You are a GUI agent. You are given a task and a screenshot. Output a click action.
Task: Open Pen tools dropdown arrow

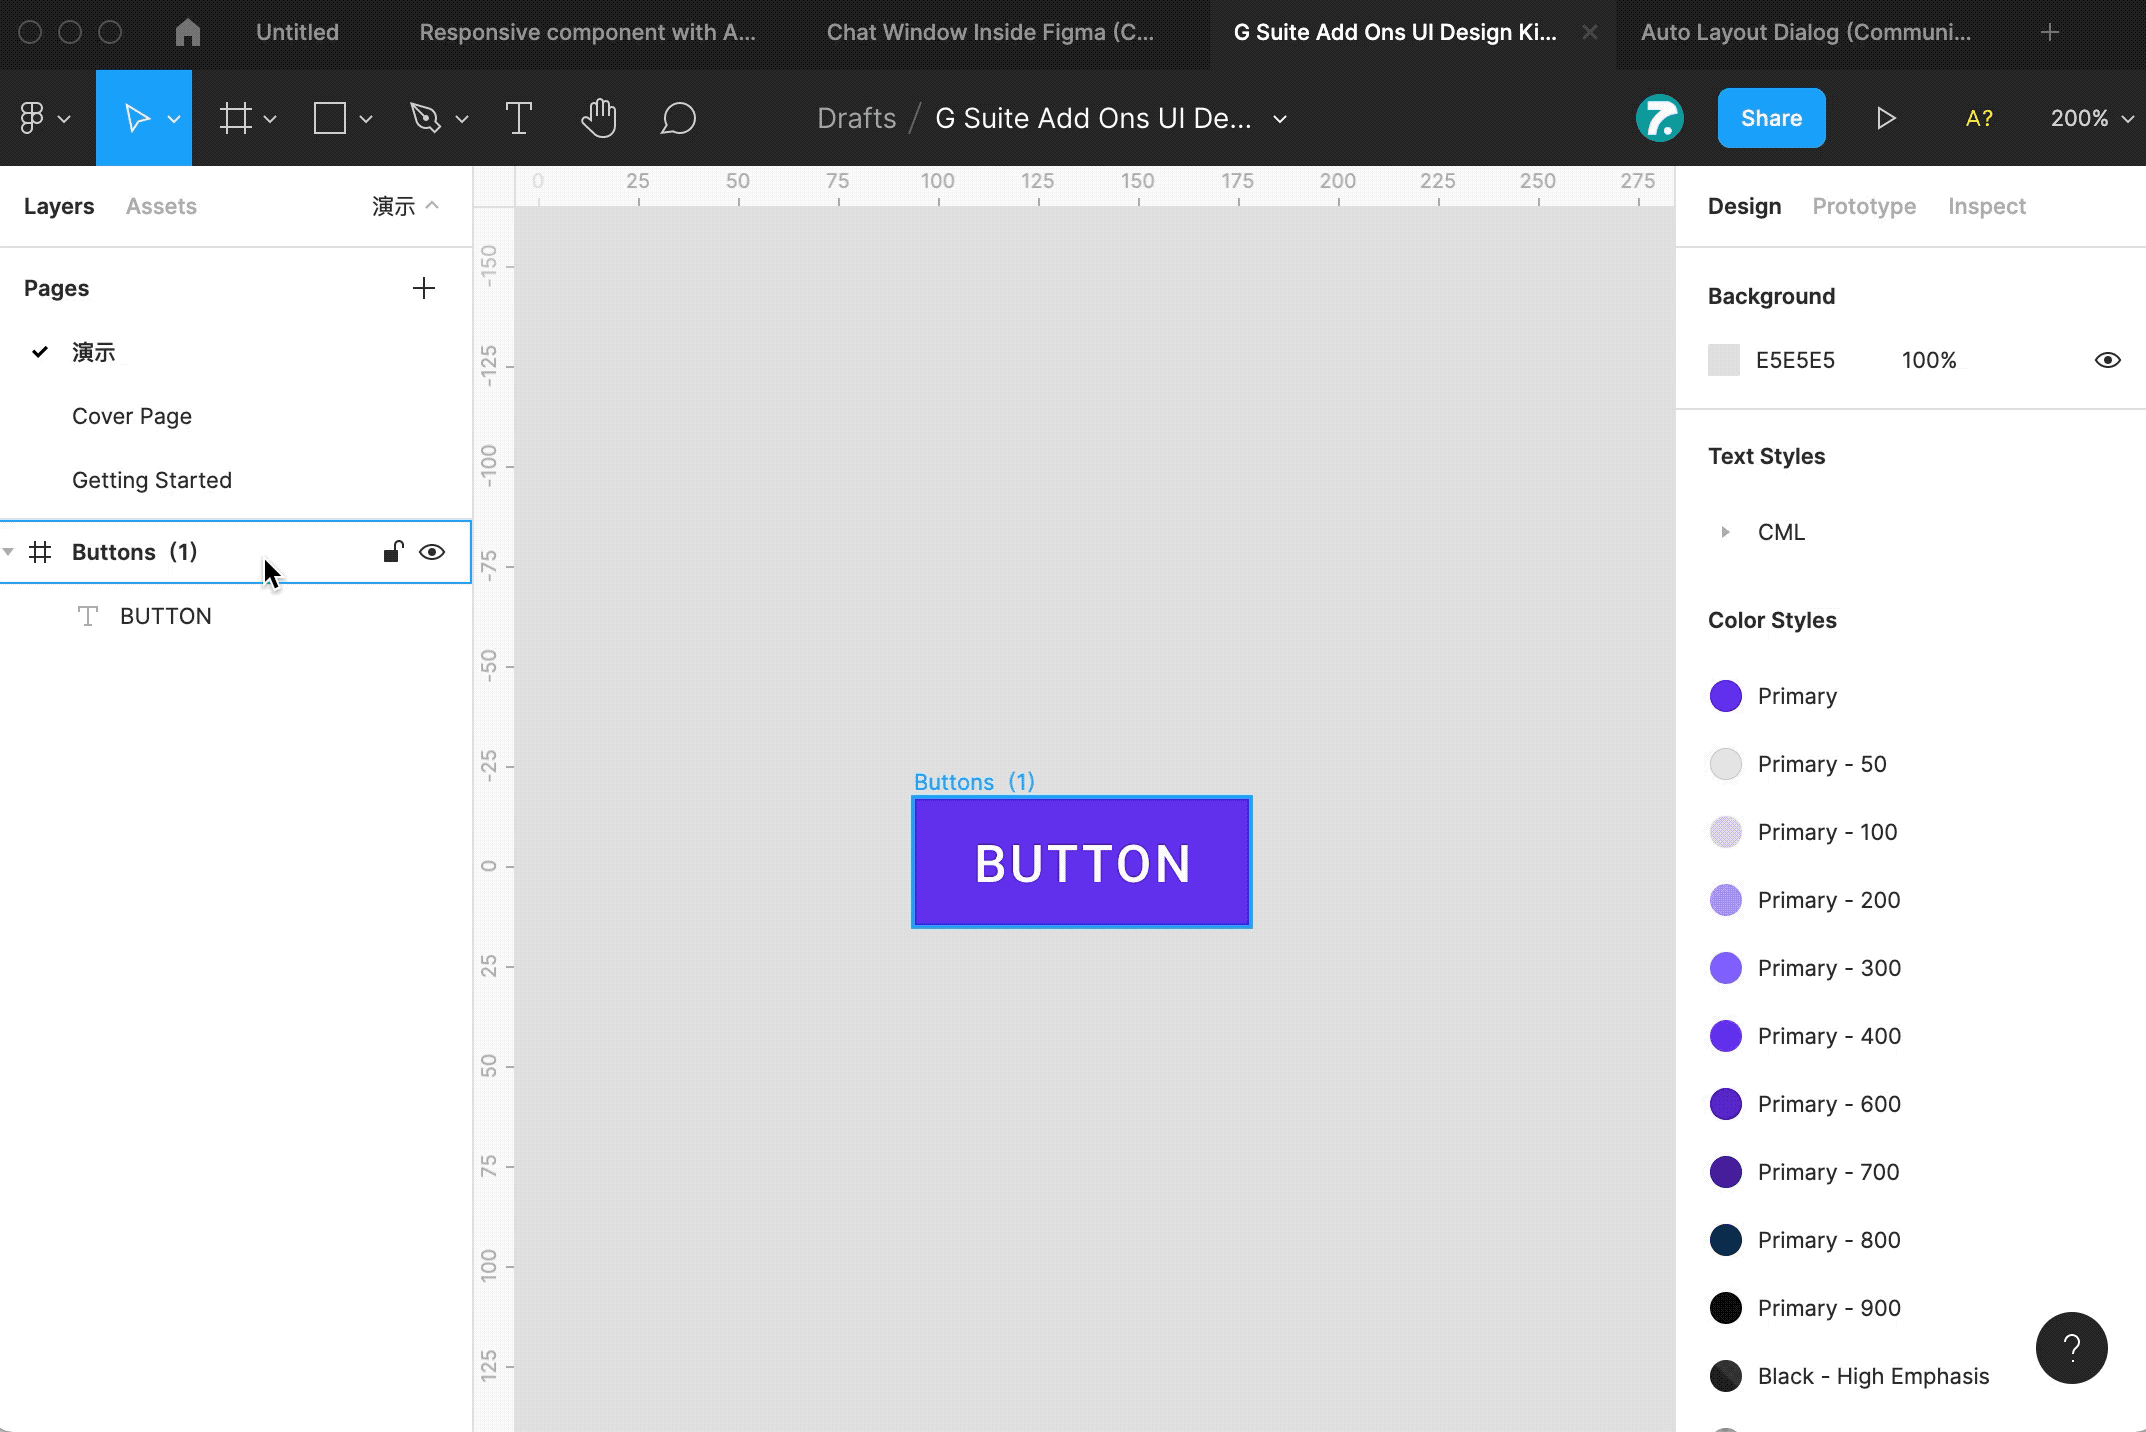pos(462,119)
